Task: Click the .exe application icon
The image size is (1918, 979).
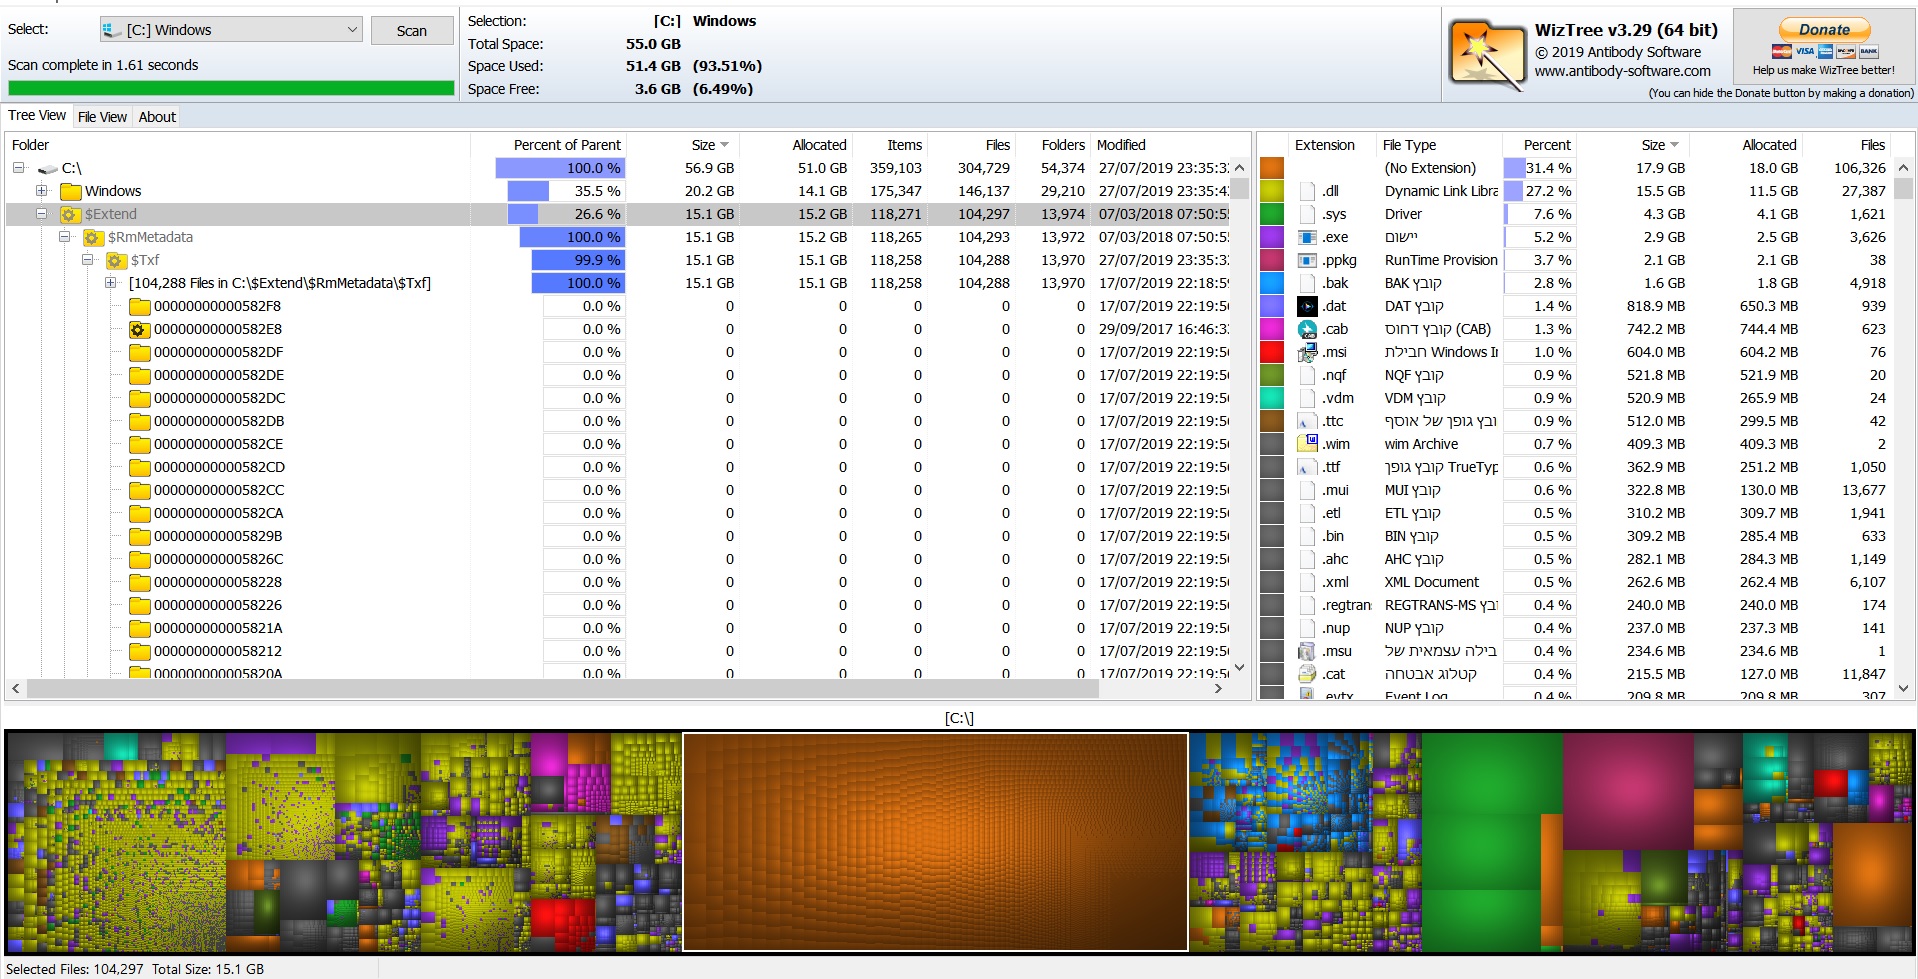Action: pos(1307,237)
